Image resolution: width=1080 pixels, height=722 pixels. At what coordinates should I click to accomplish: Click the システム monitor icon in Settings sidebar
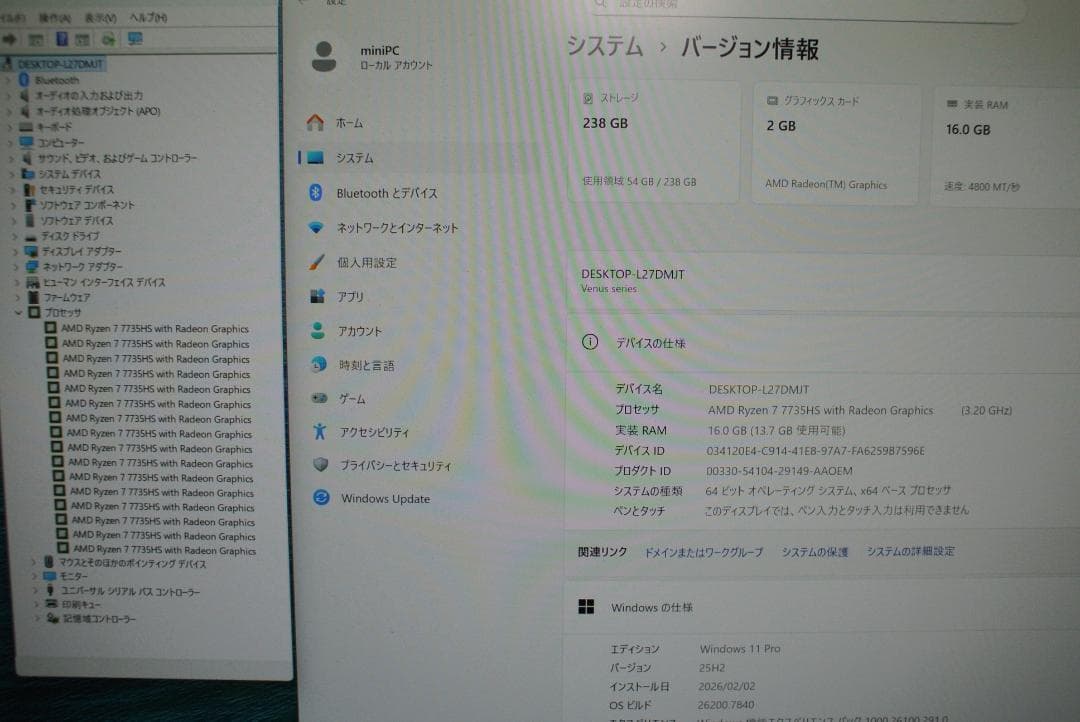pyautogui.click(x=315, y=158)
